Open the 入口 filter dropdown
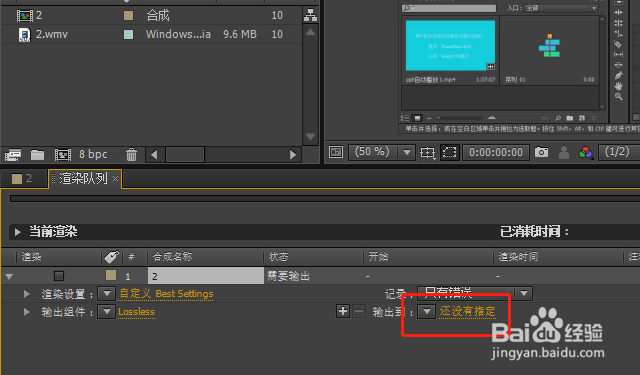This screenshot has width=640, height=375. (x=562, y=8)
